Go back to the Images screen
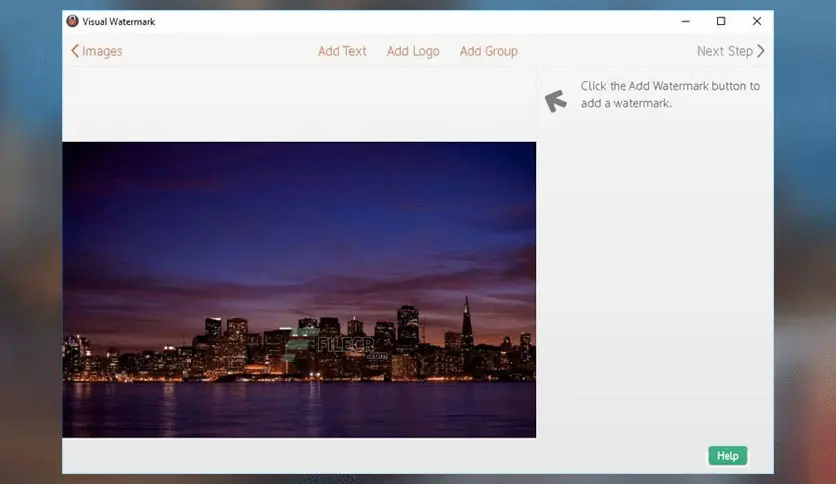 [102, 51]
